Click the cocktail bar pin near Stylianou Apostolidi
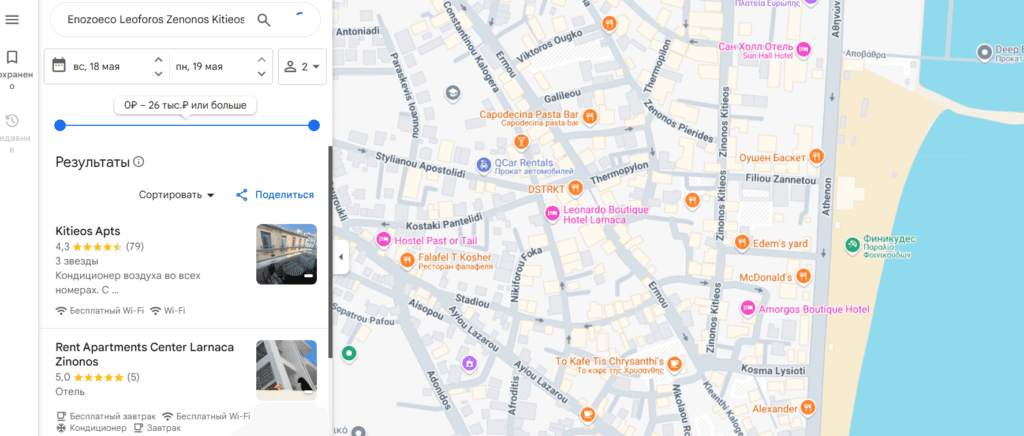1024x436 pixels. (x=521, y=142)
